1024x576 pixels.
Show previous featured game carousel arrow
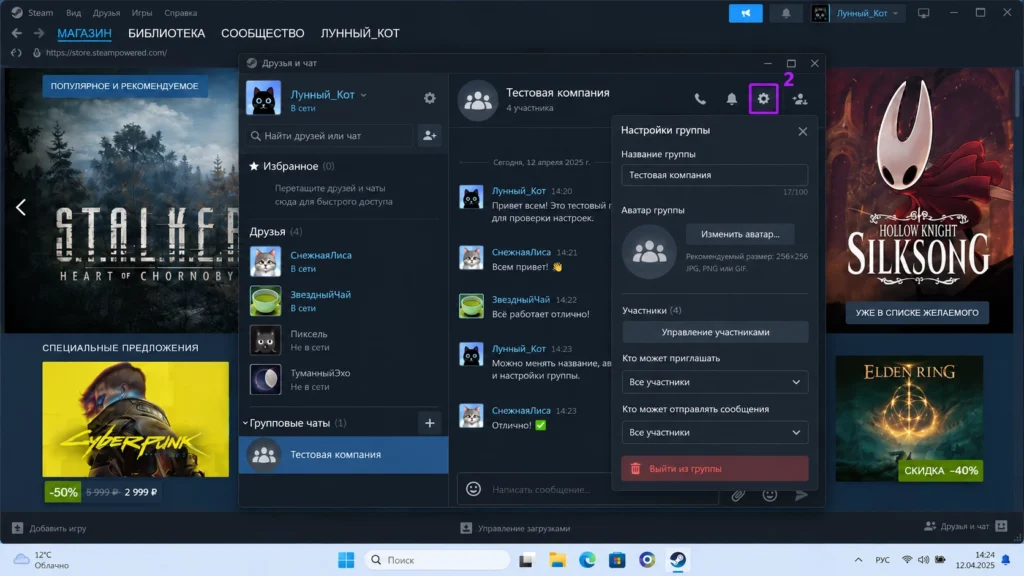(21, 208)
